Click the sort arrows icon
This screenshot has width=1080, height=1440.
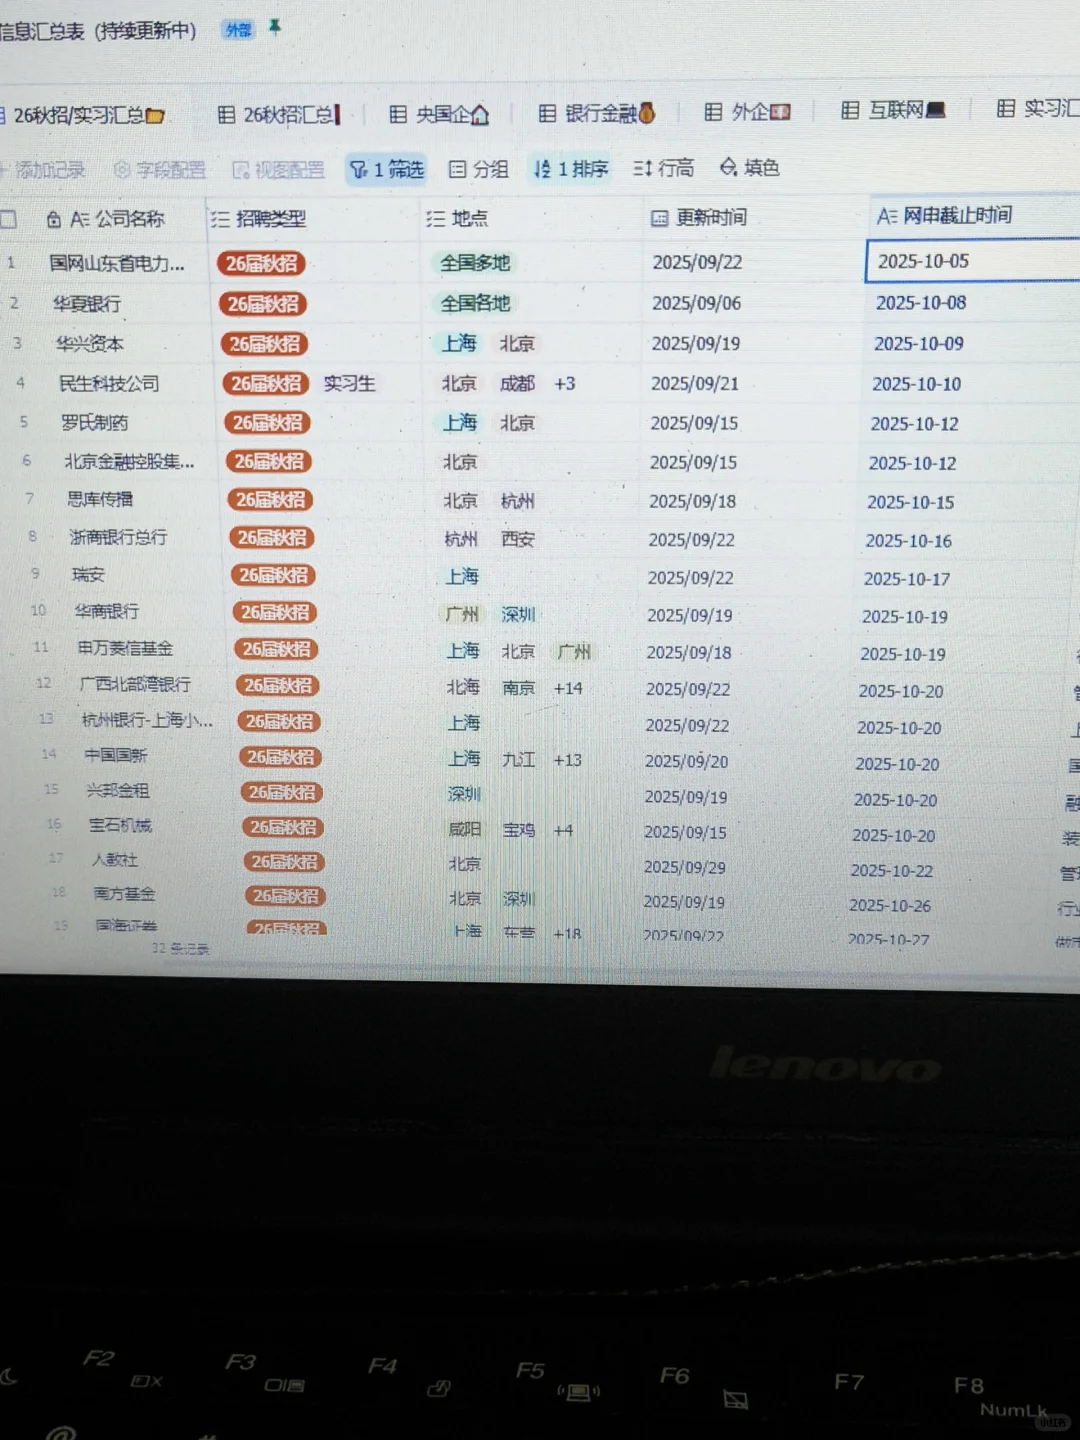coord(542,169)
